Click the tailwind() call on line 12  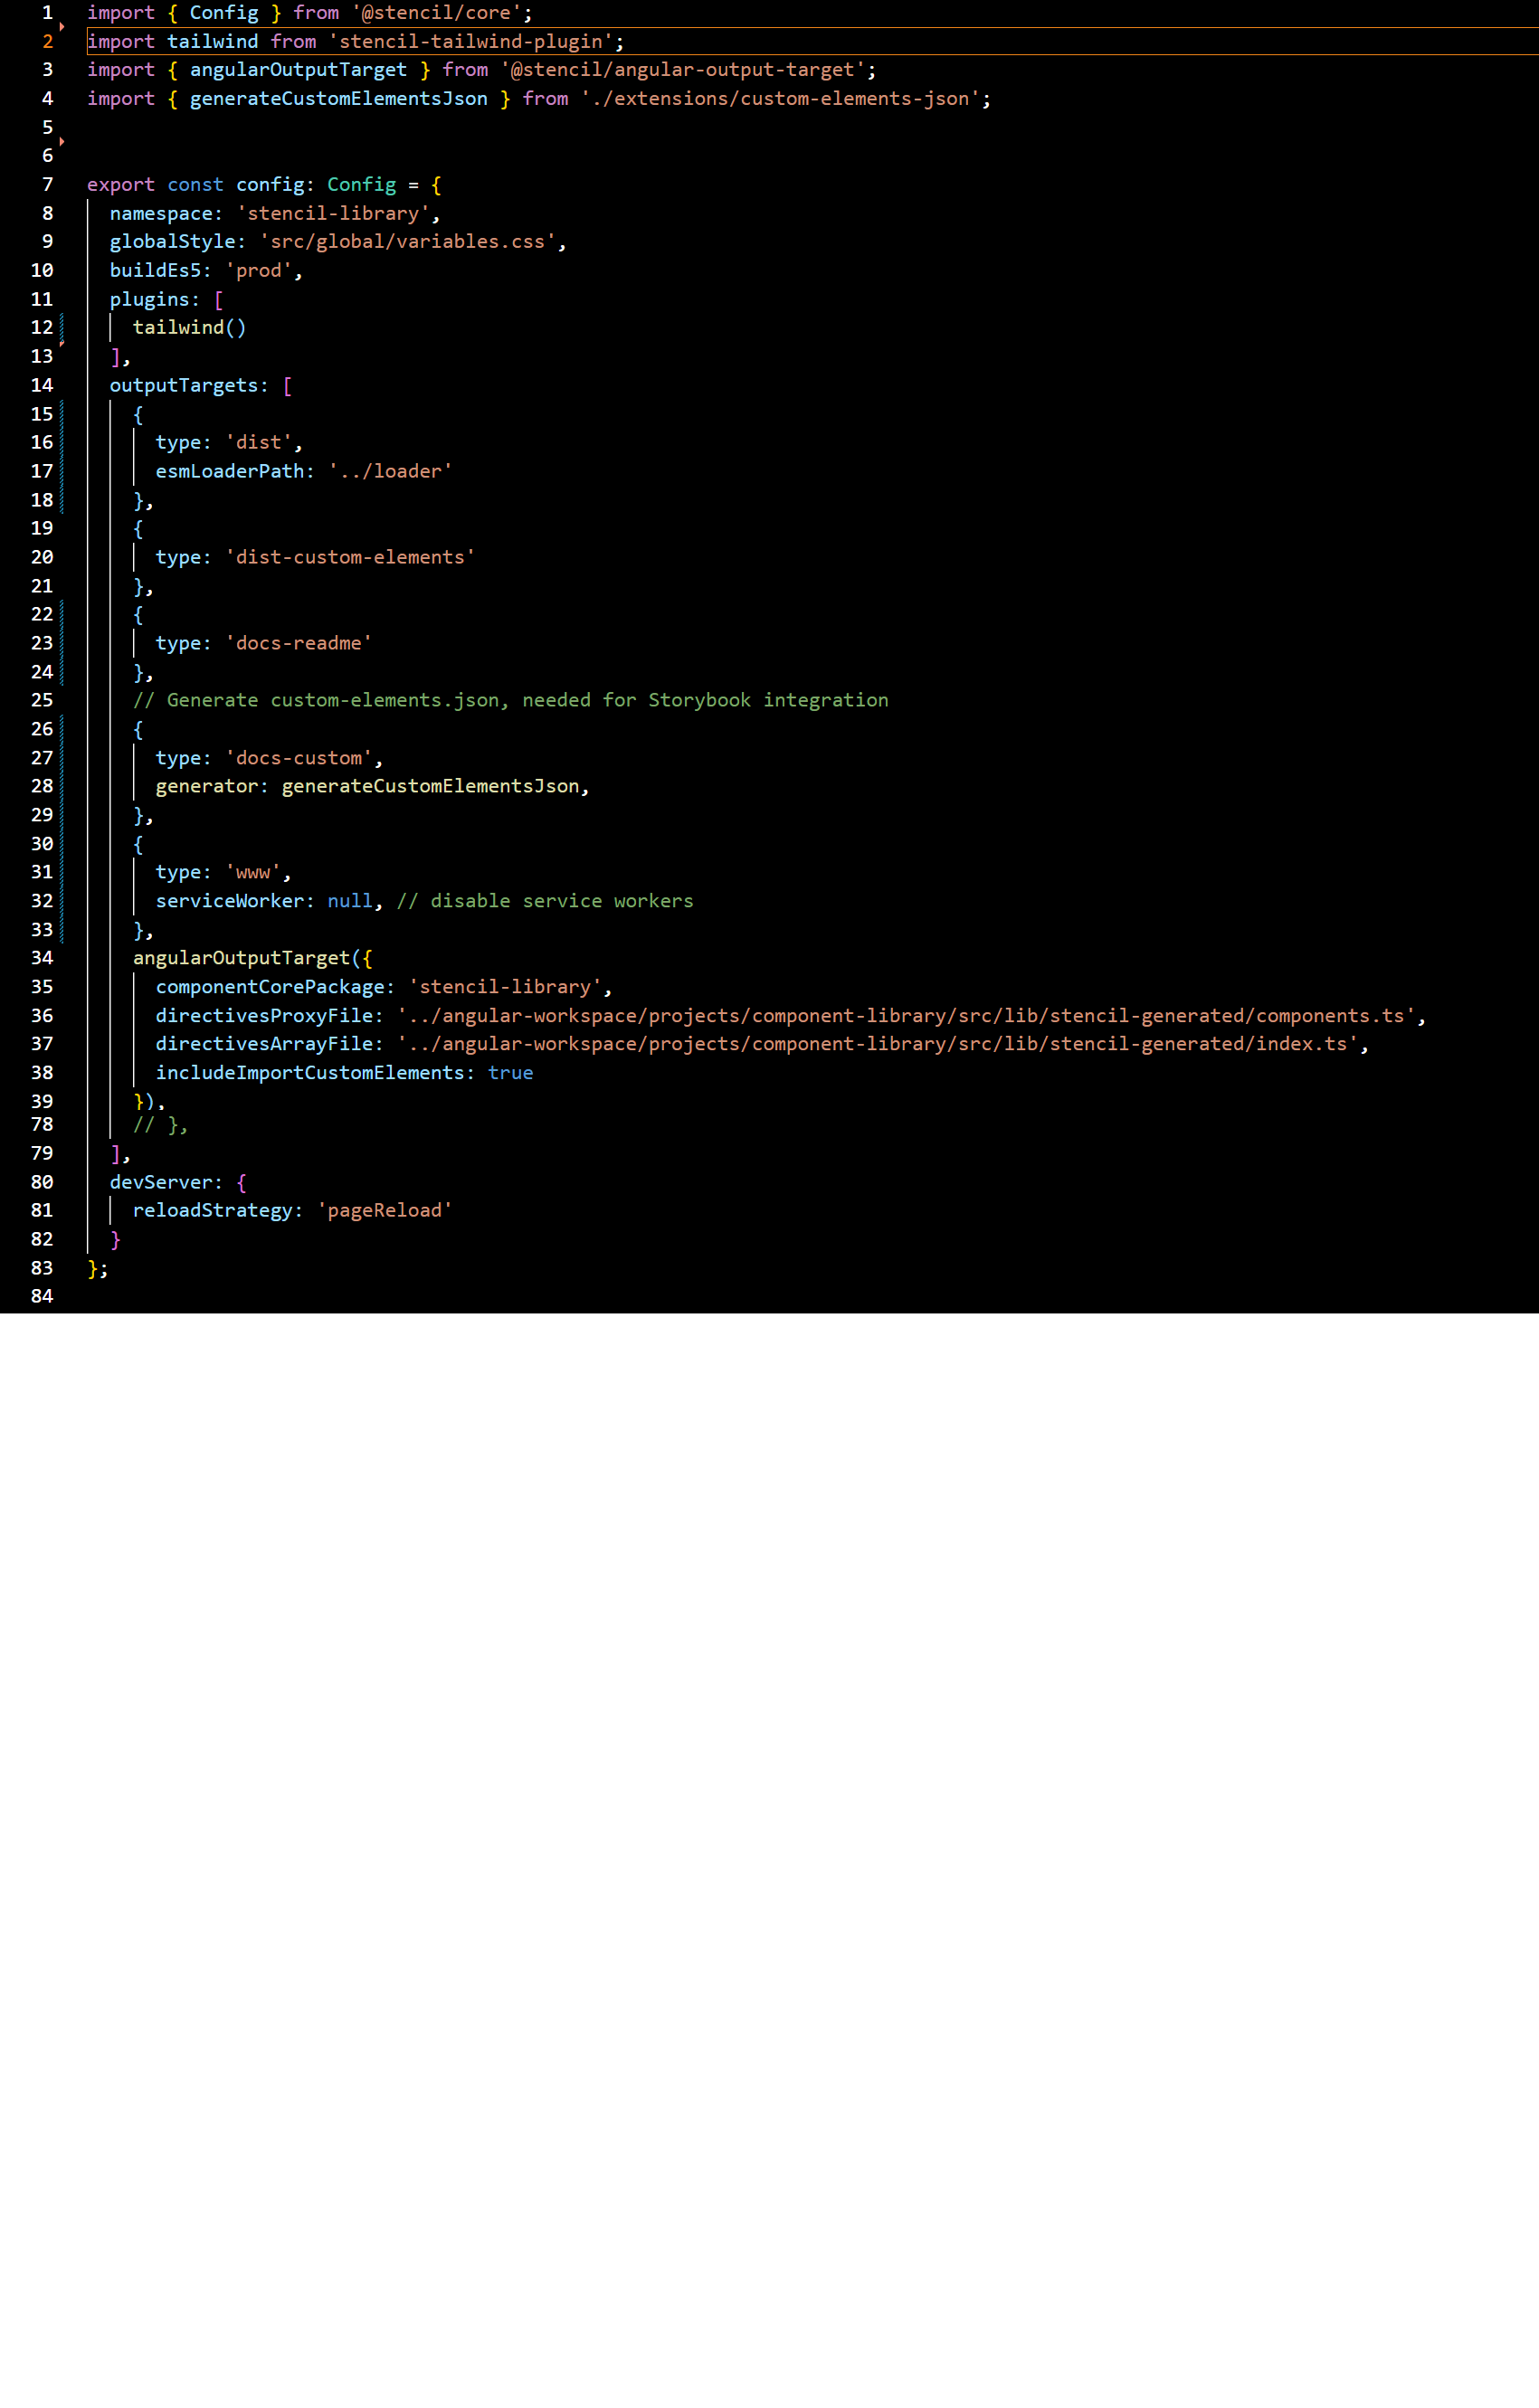(189, 328)
